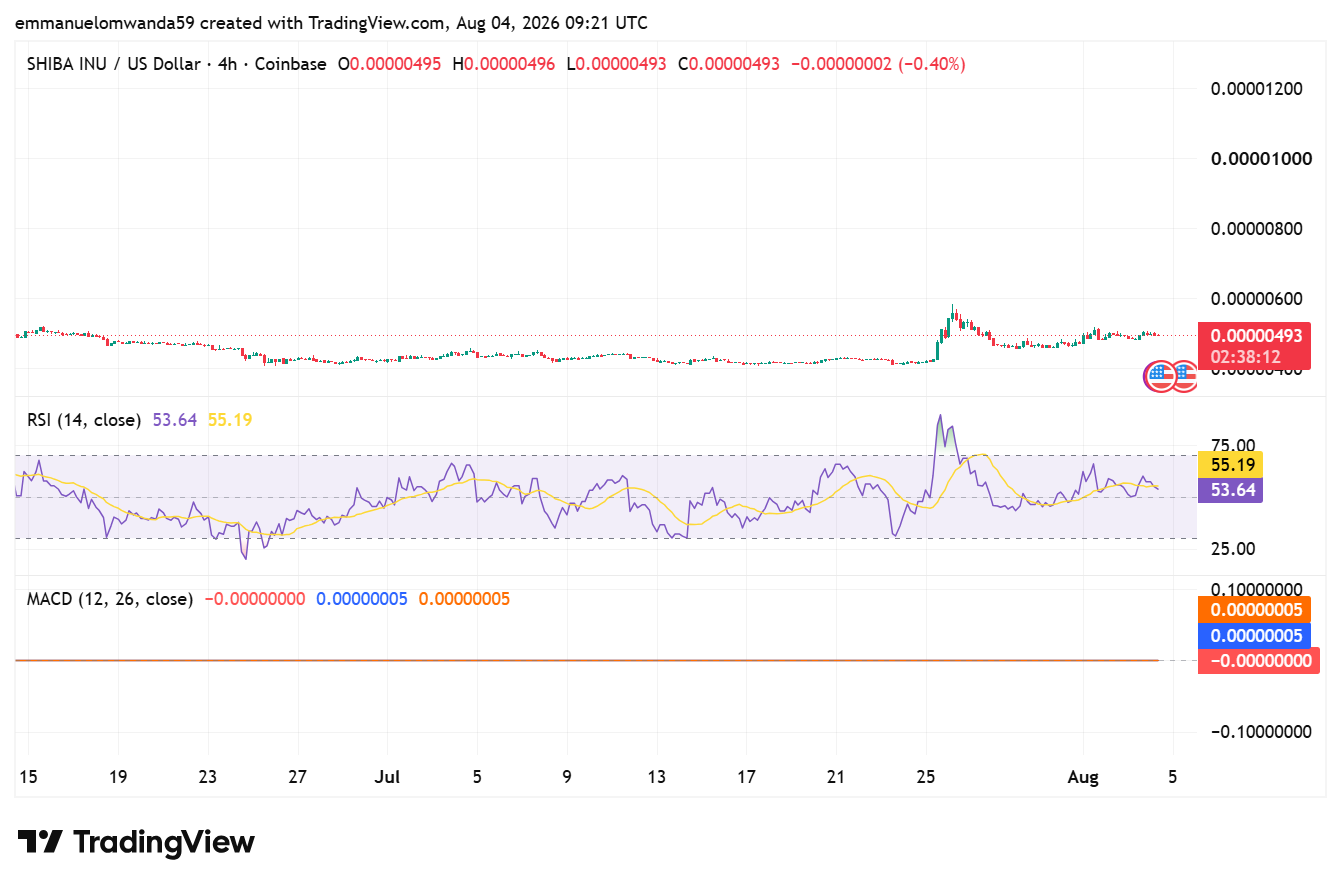Click the 25 date label on time axis

click(927, 777)
